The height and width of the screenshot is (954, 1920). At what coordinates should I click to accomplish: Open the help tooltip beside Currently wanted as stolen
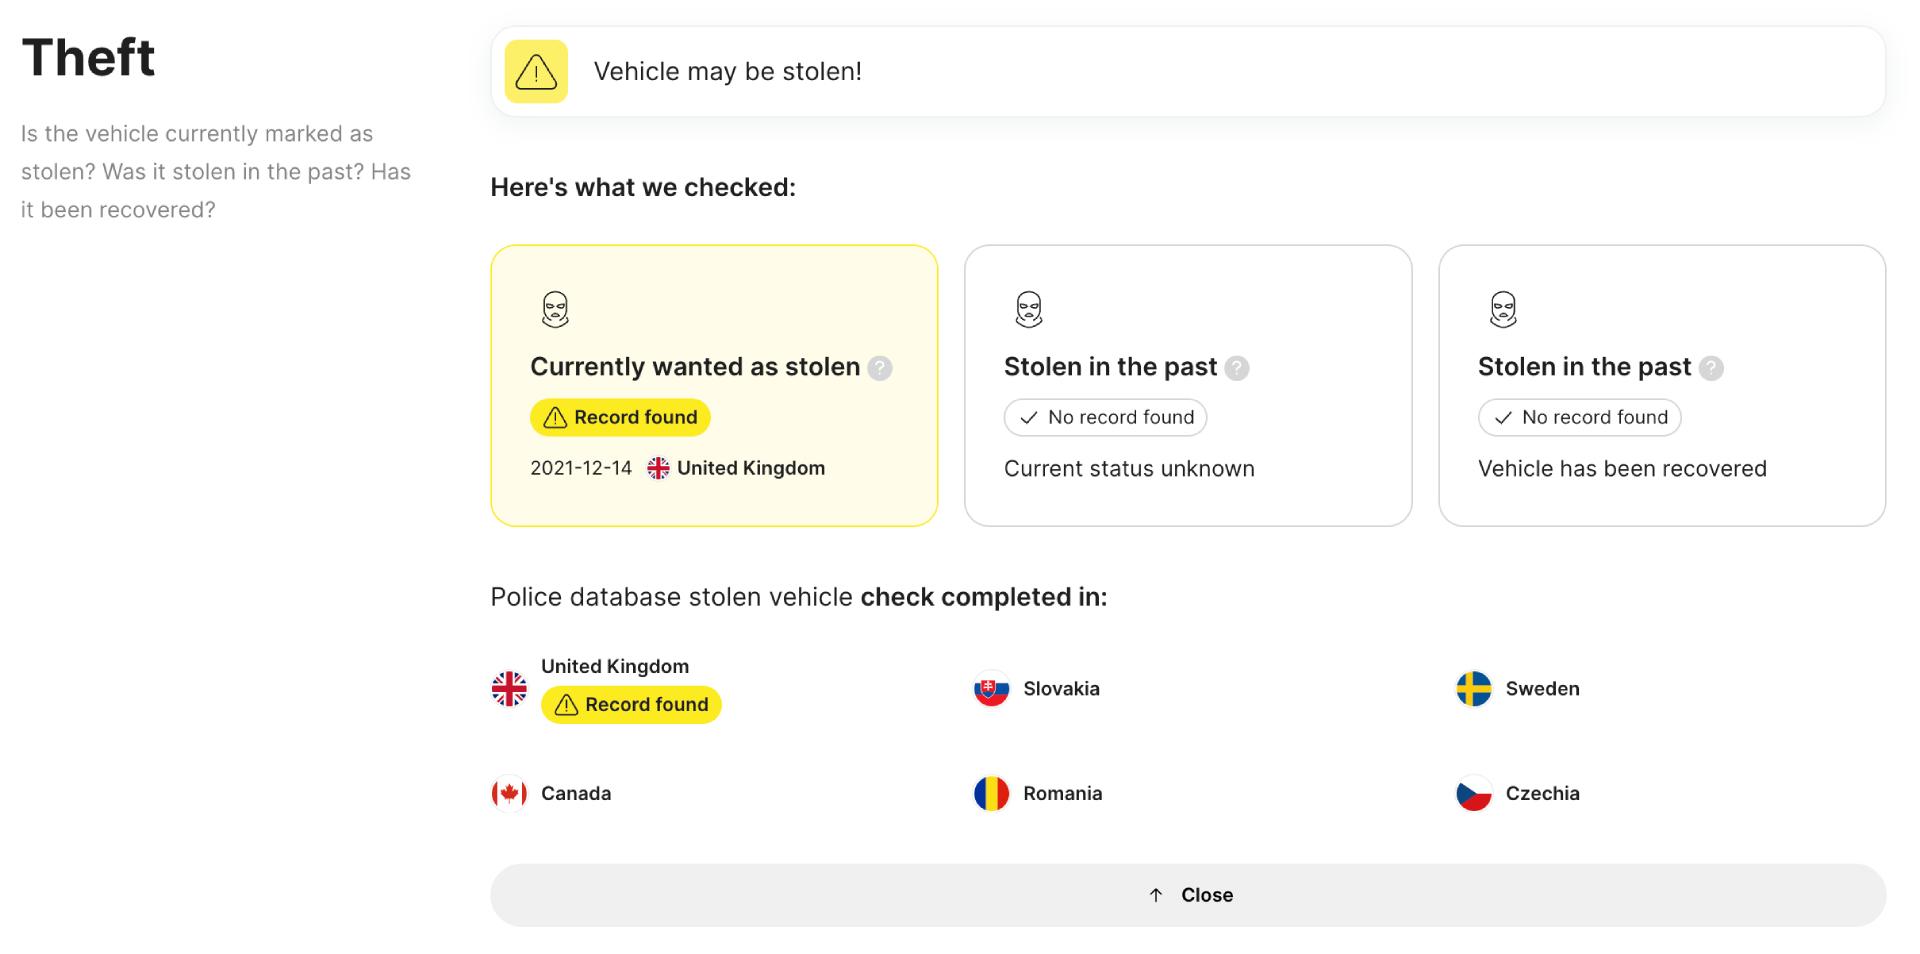879,367
